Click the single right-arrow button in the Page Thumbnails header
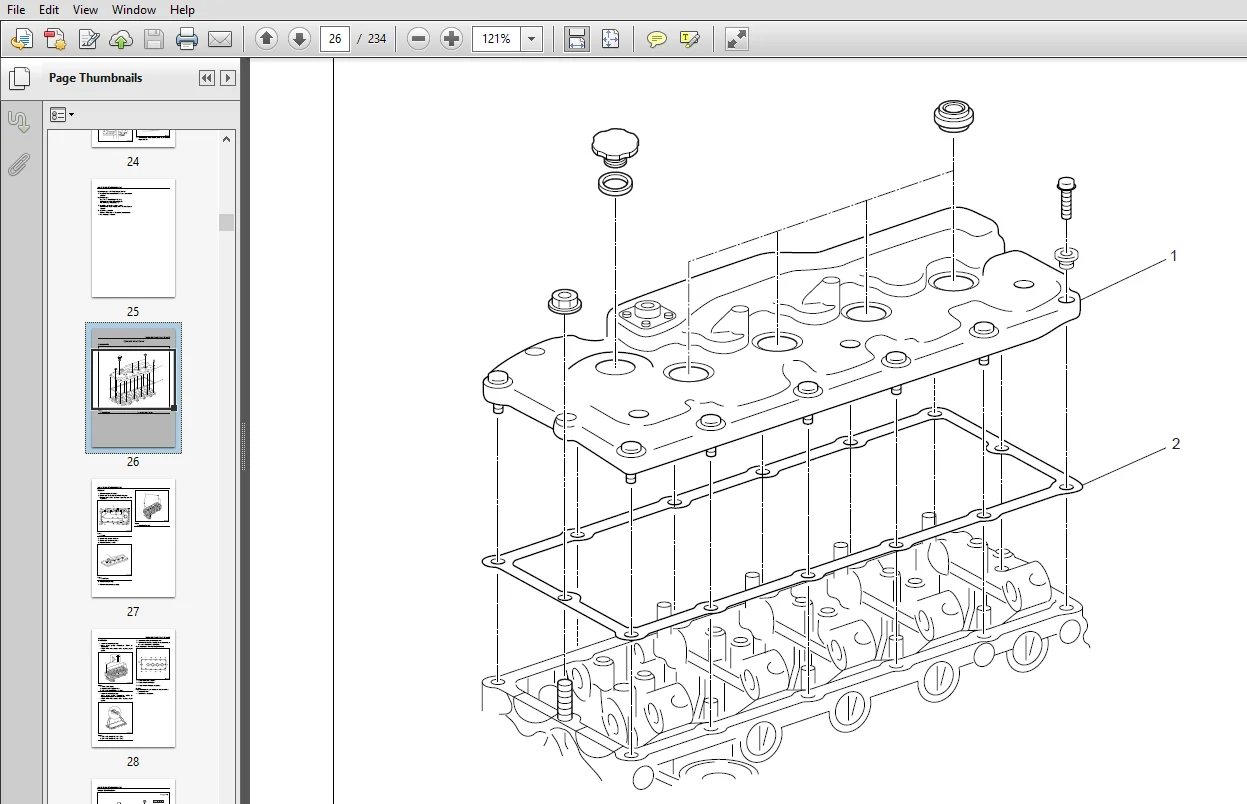The width and height of the screenshot is (1247, 804). (228, 78)
